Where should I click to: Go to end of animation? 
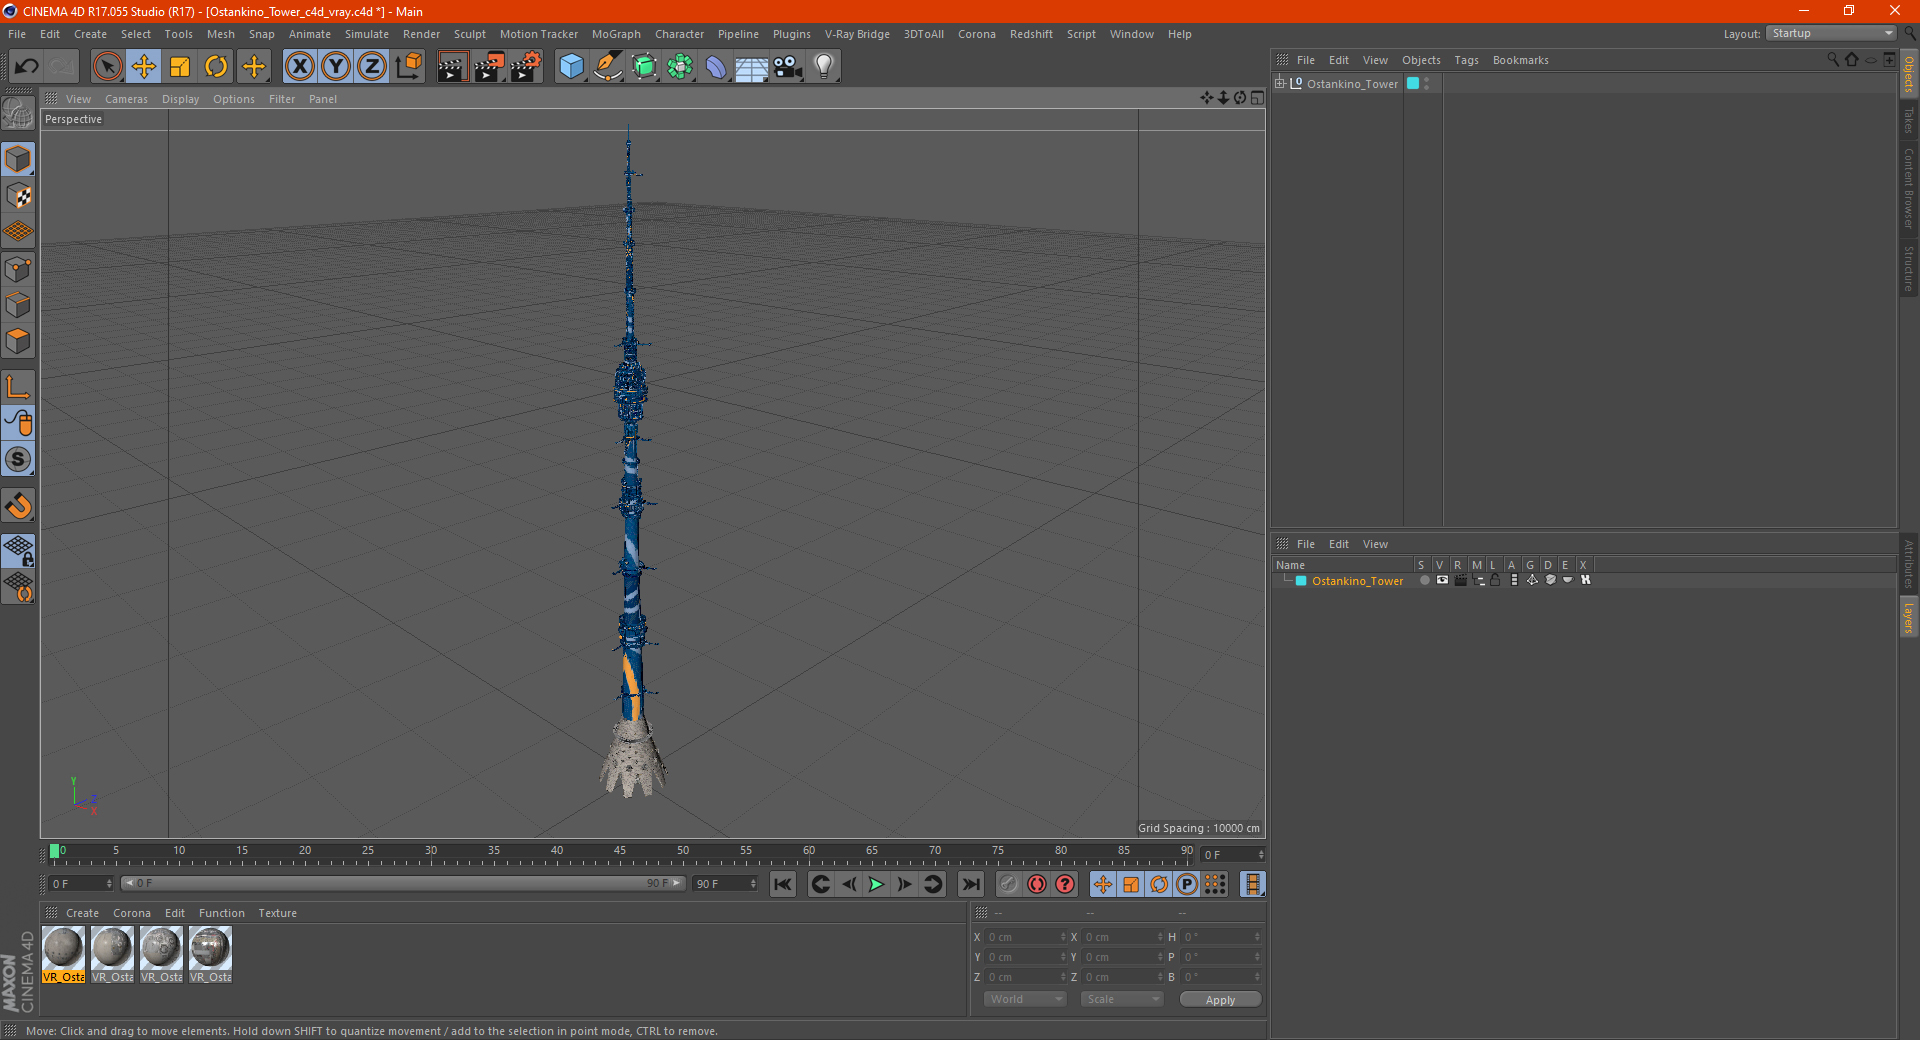pos(970,884)
